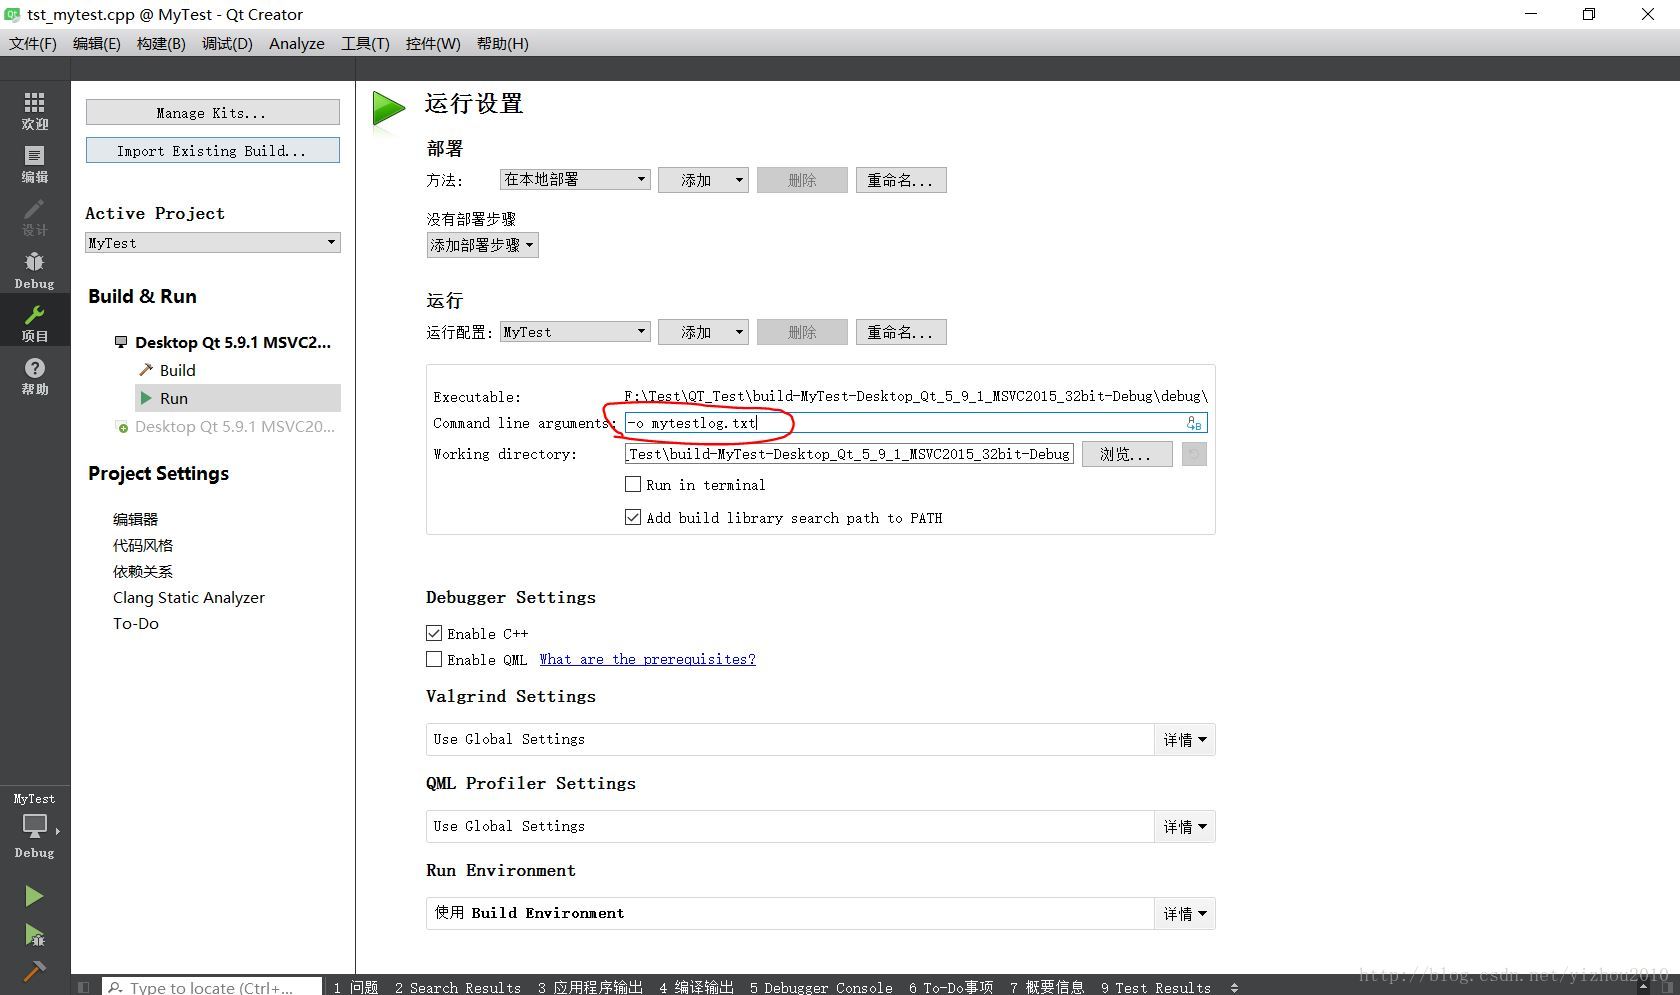Open the run configuration 添加 dropdown

pos(703,332)
